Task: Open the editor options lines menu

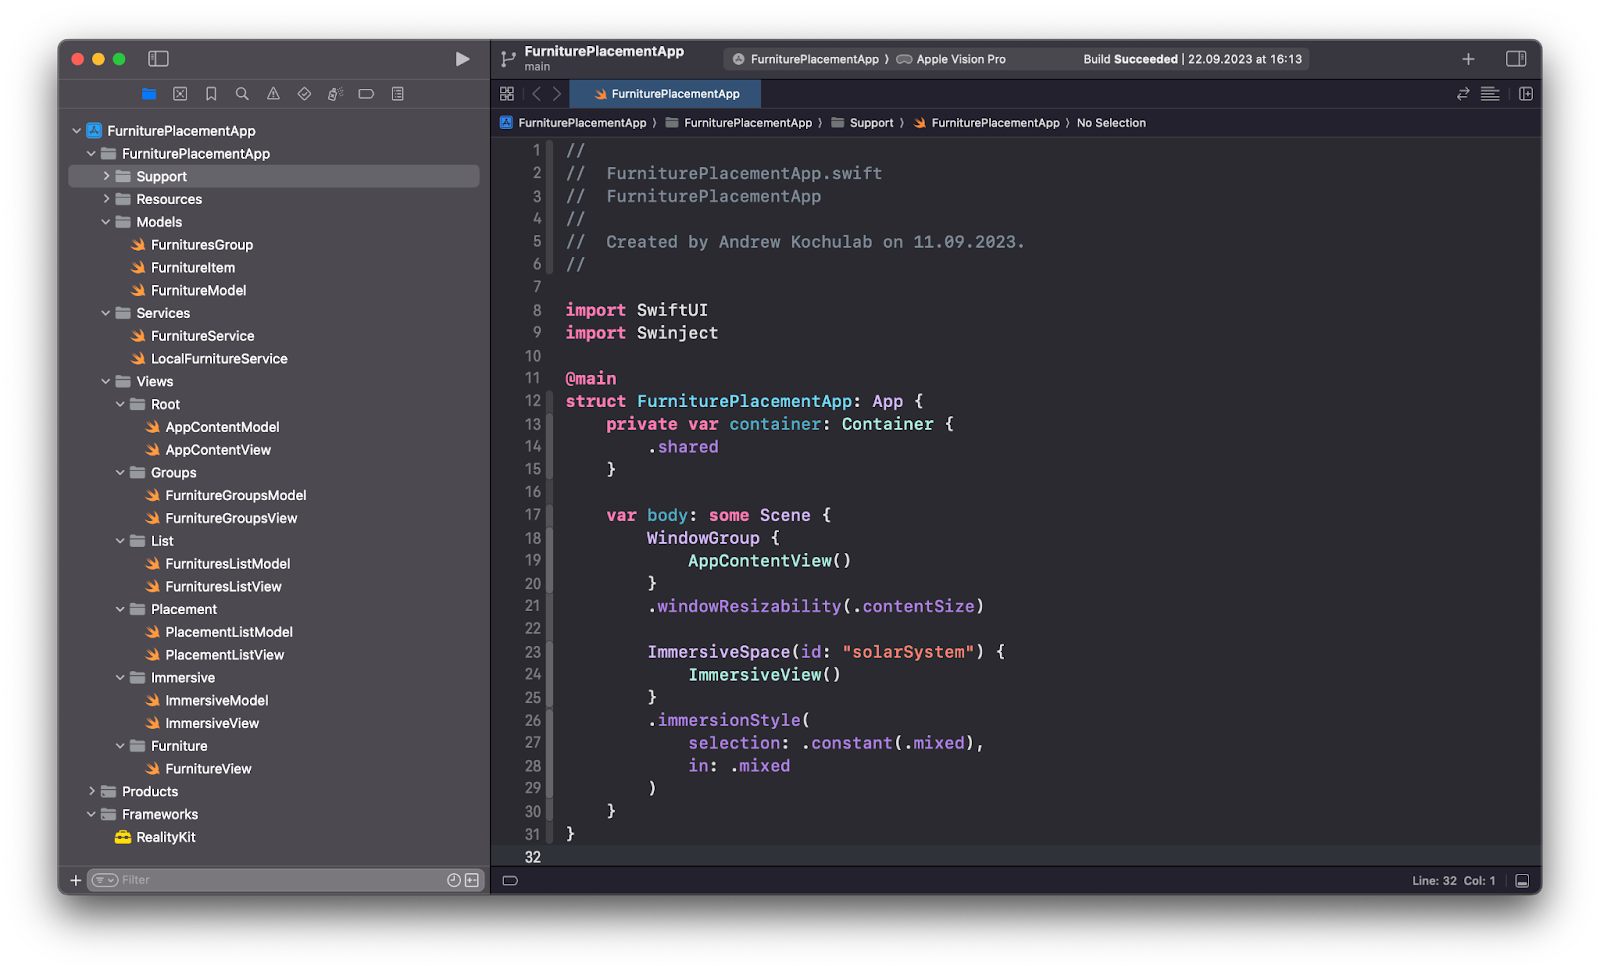Action: 1490,94
